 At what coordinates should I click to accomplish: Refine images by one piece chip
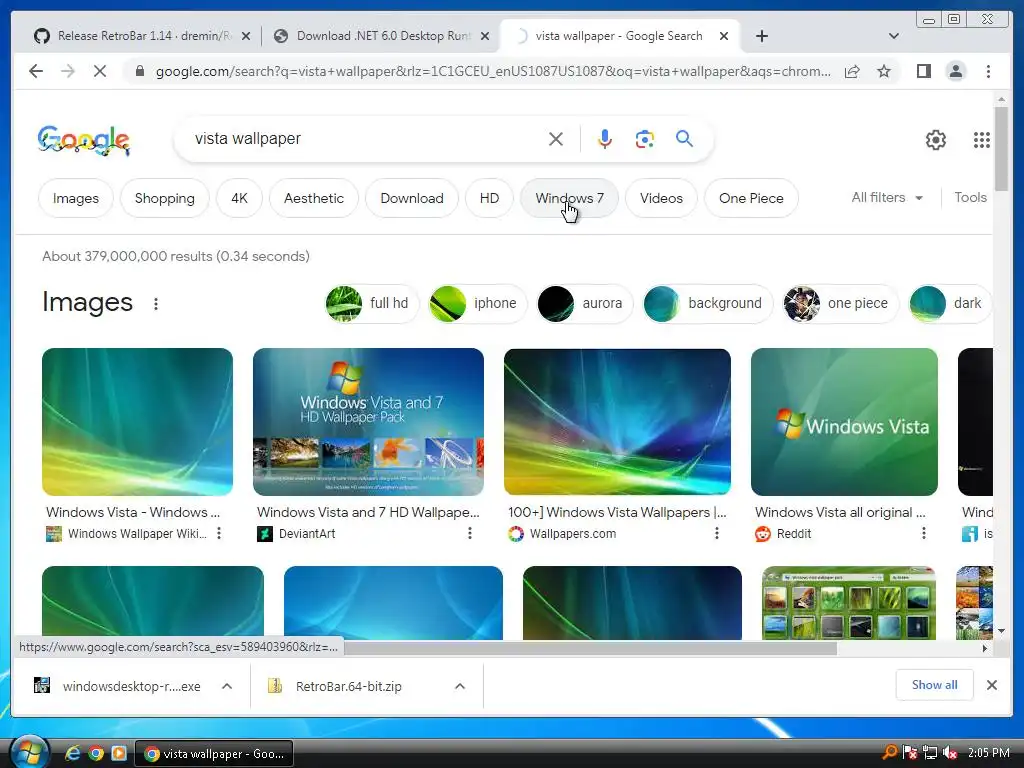[840, 304]
